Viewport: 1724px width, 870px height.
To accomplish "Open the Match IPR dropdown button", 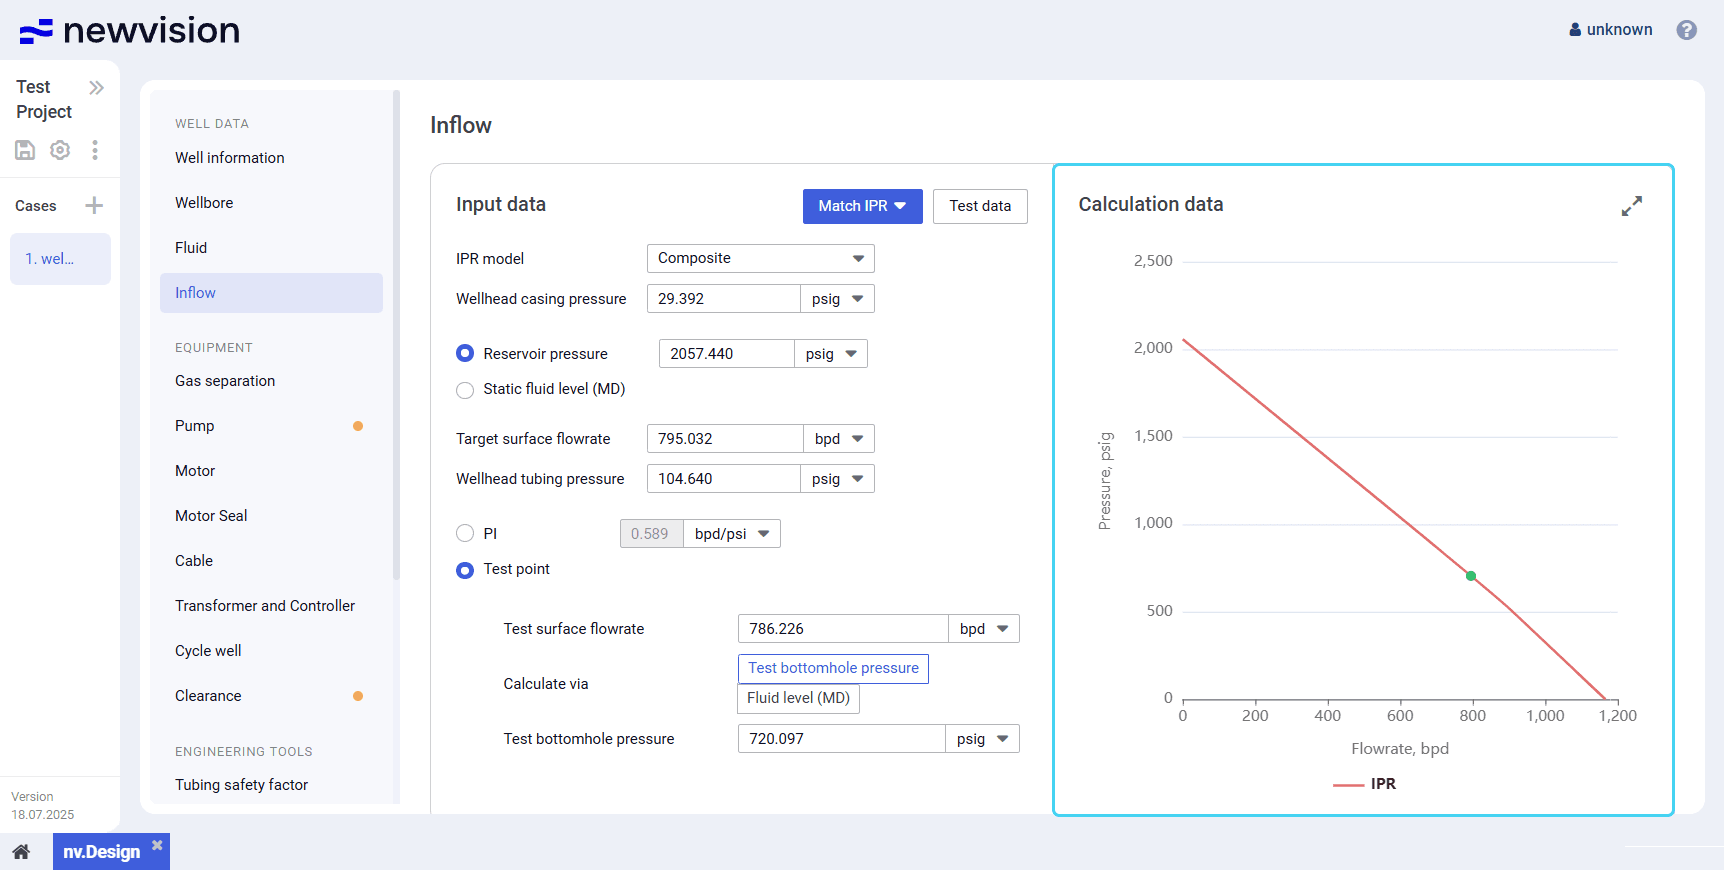I will coord(862,206).
